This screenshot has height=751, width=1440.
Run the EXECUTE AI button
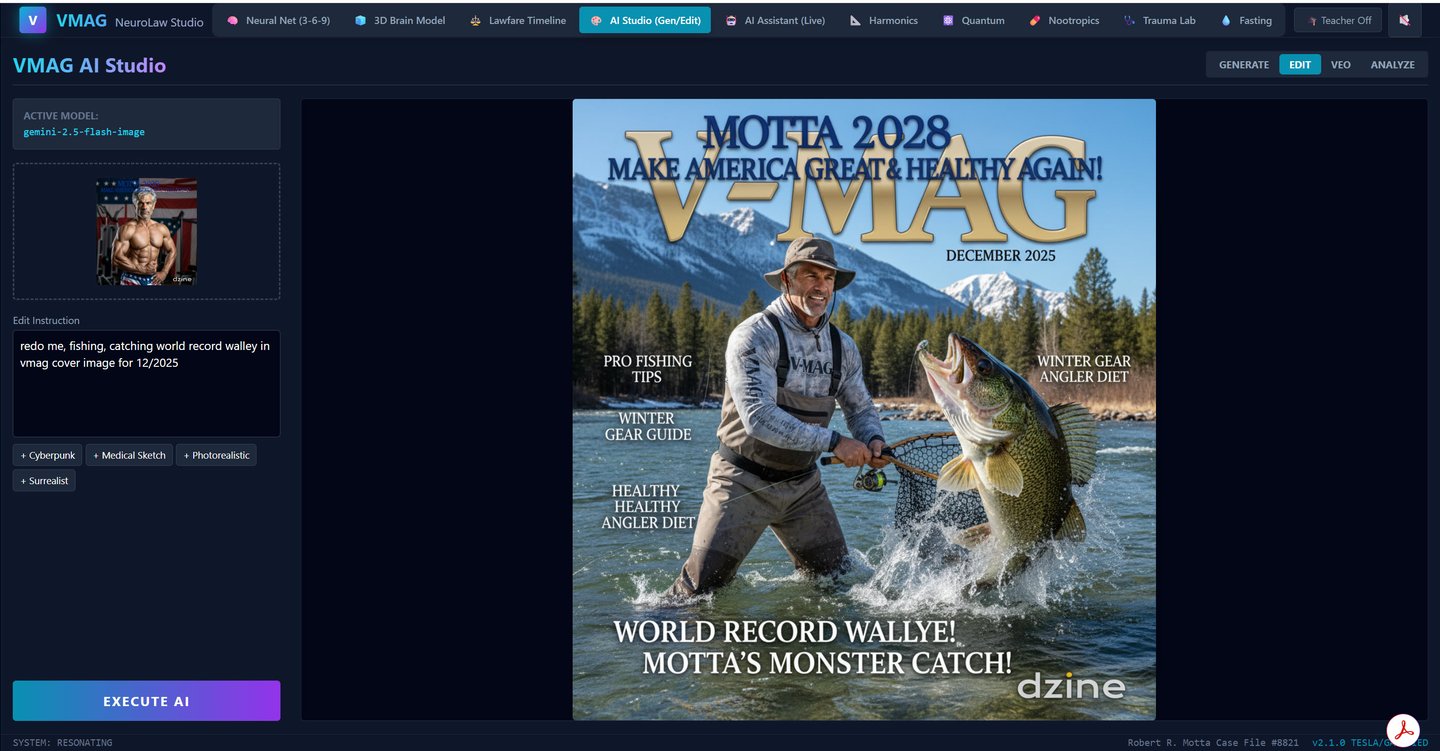(x=146, y=701)
